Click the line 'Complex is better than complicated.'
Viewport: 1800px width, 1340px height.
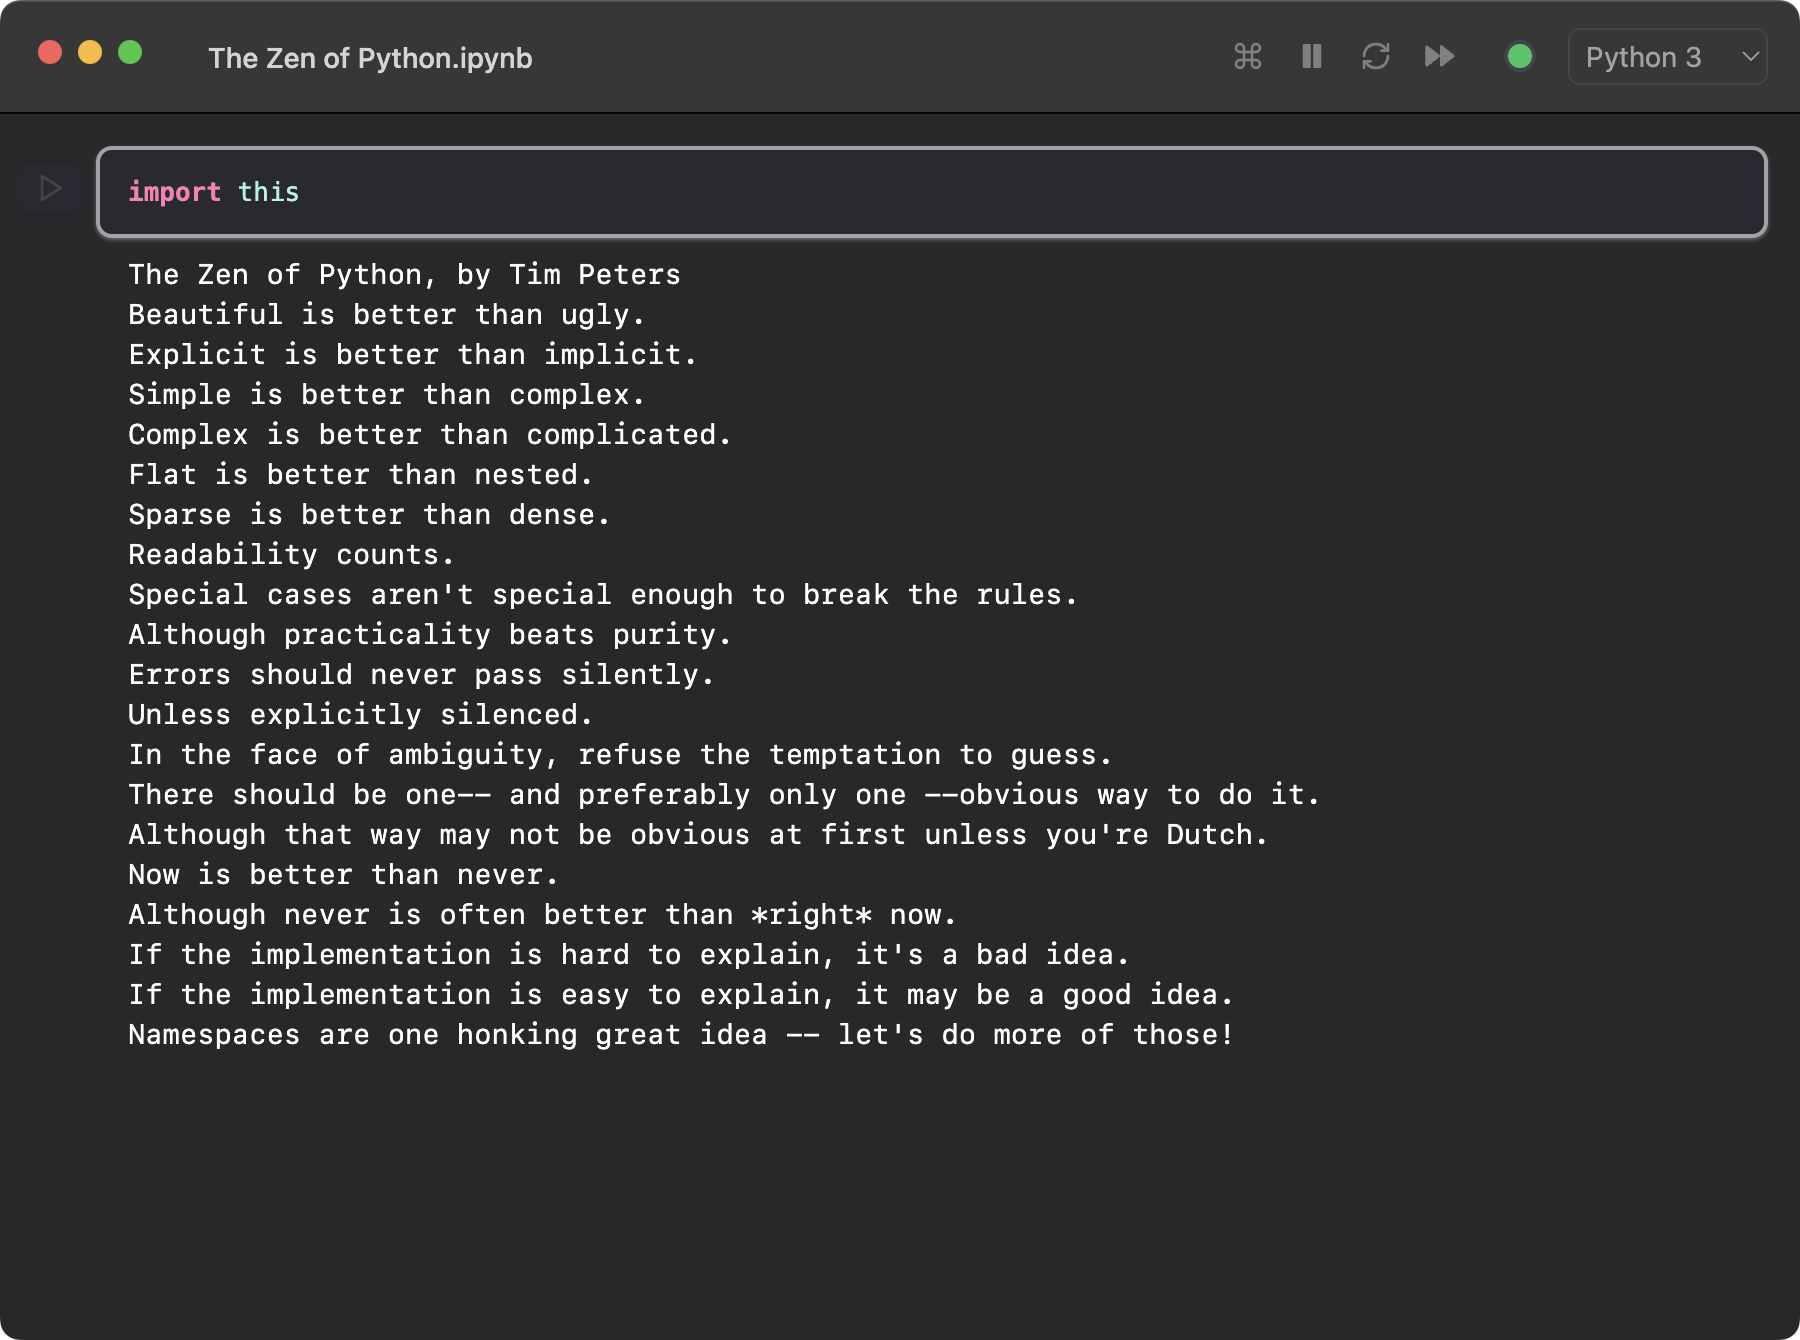(x=429, y=435)
